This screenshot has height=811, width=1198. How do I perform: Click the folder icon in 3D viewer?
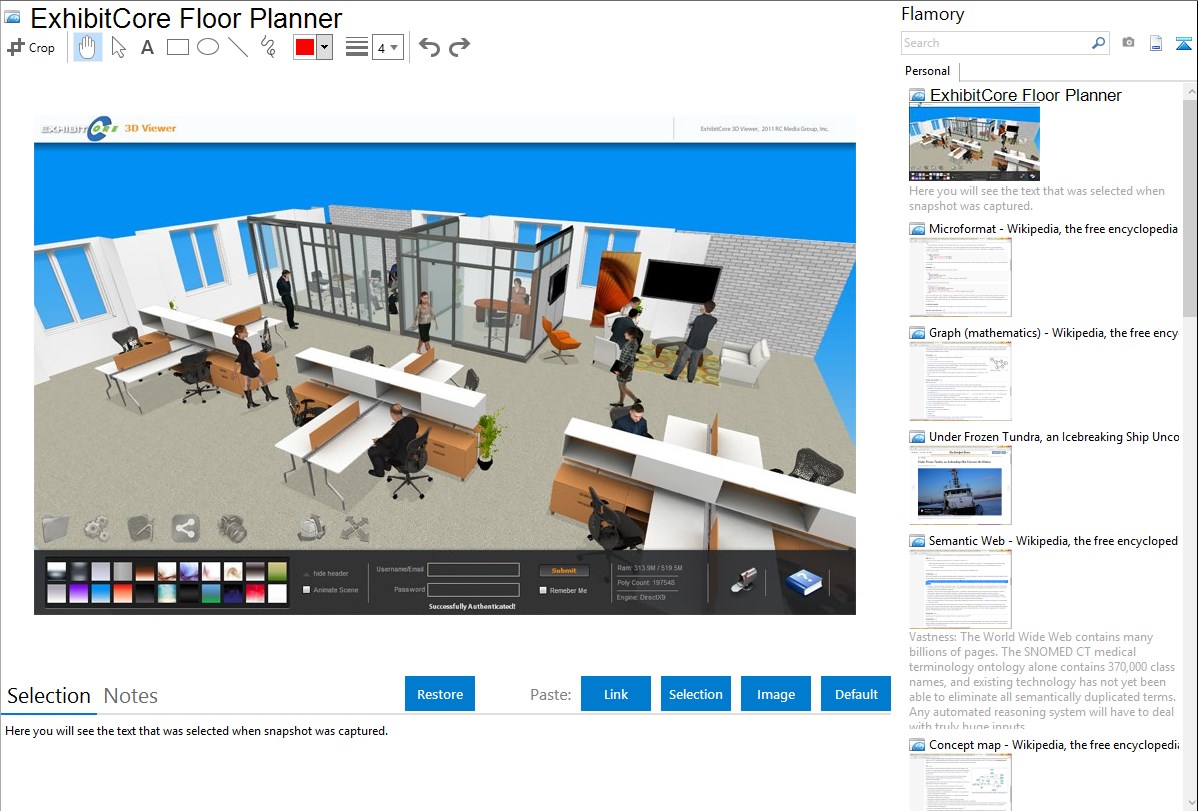tap(56, 527)
